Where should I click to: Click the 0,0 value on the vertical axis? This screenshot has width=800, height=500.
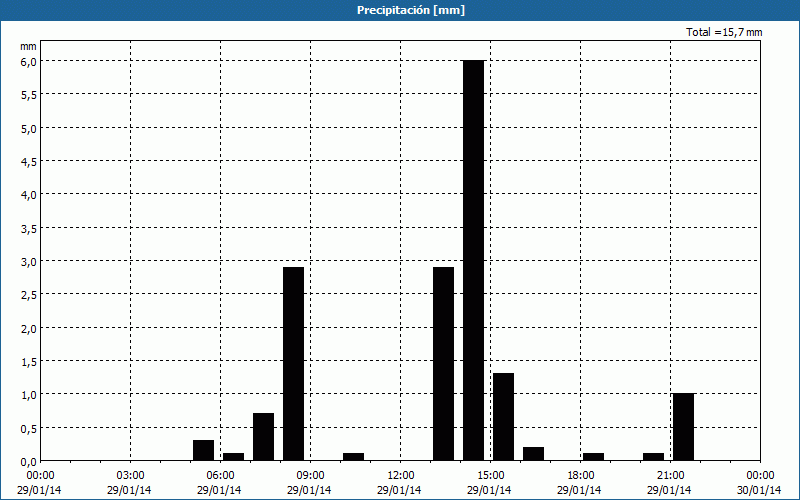[29, 462]
